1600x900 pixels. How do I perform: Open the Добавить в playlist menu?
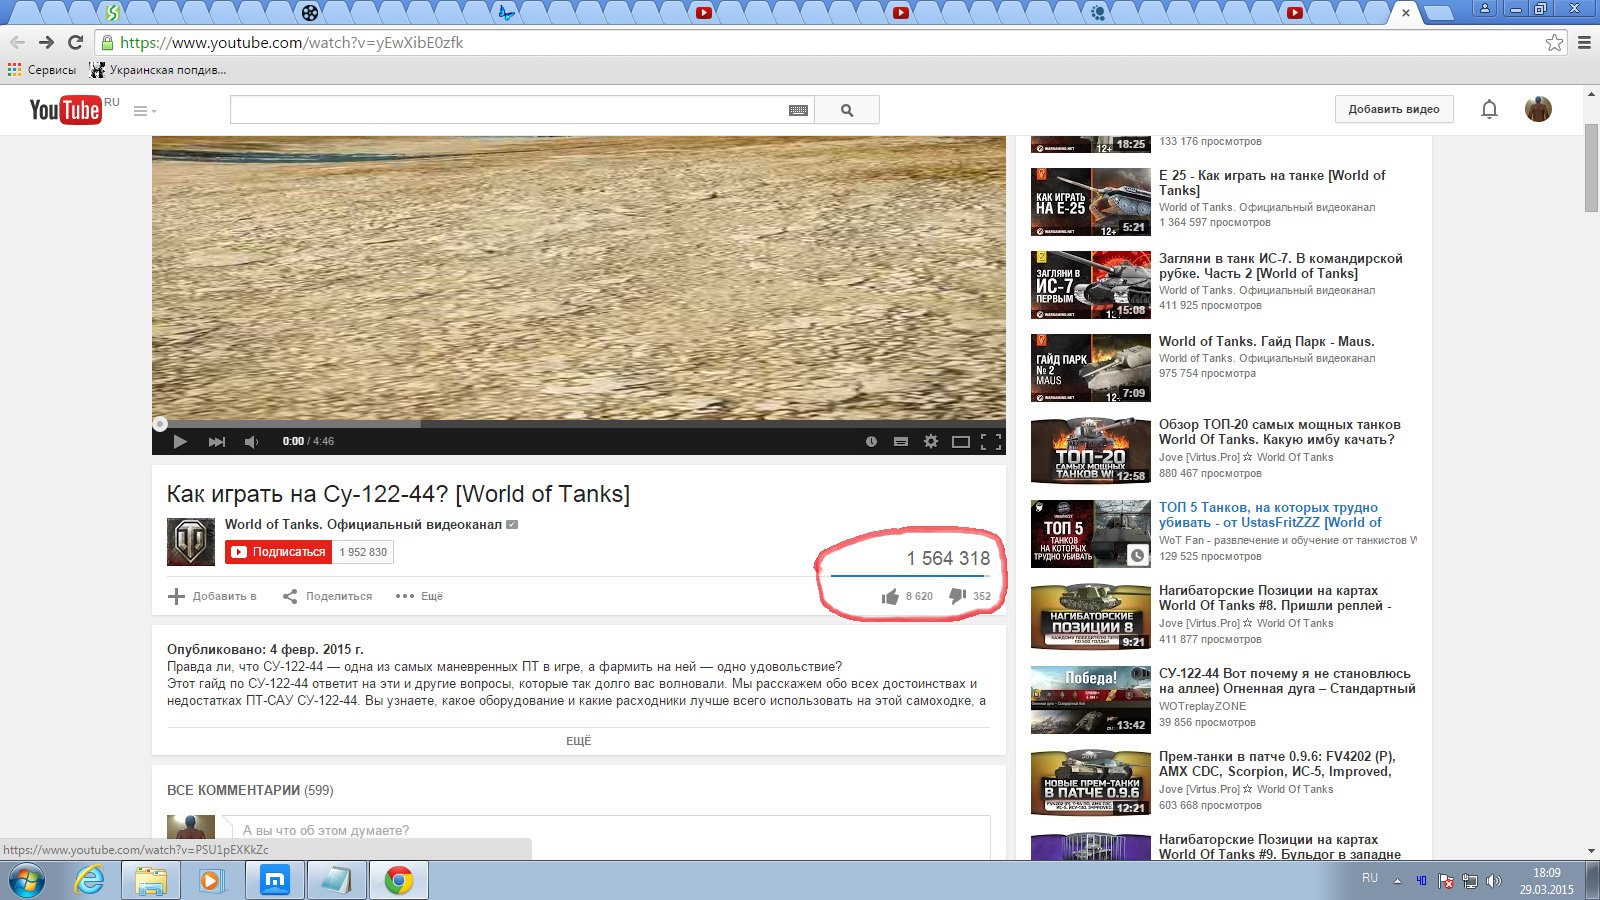(212, 596)
